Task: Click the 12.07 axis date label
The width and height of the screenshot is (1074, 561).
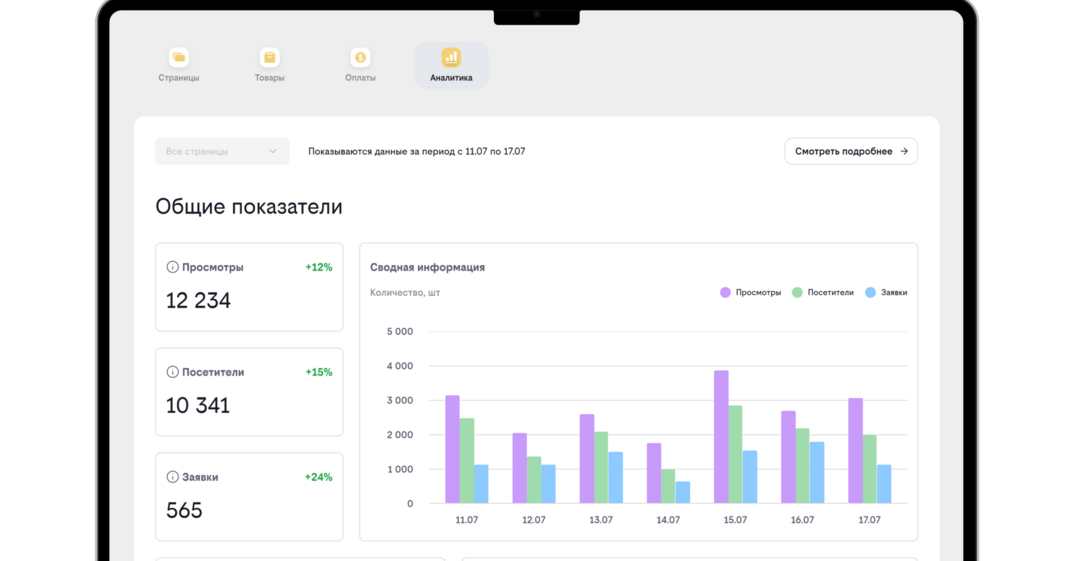Action: point(534,520)
